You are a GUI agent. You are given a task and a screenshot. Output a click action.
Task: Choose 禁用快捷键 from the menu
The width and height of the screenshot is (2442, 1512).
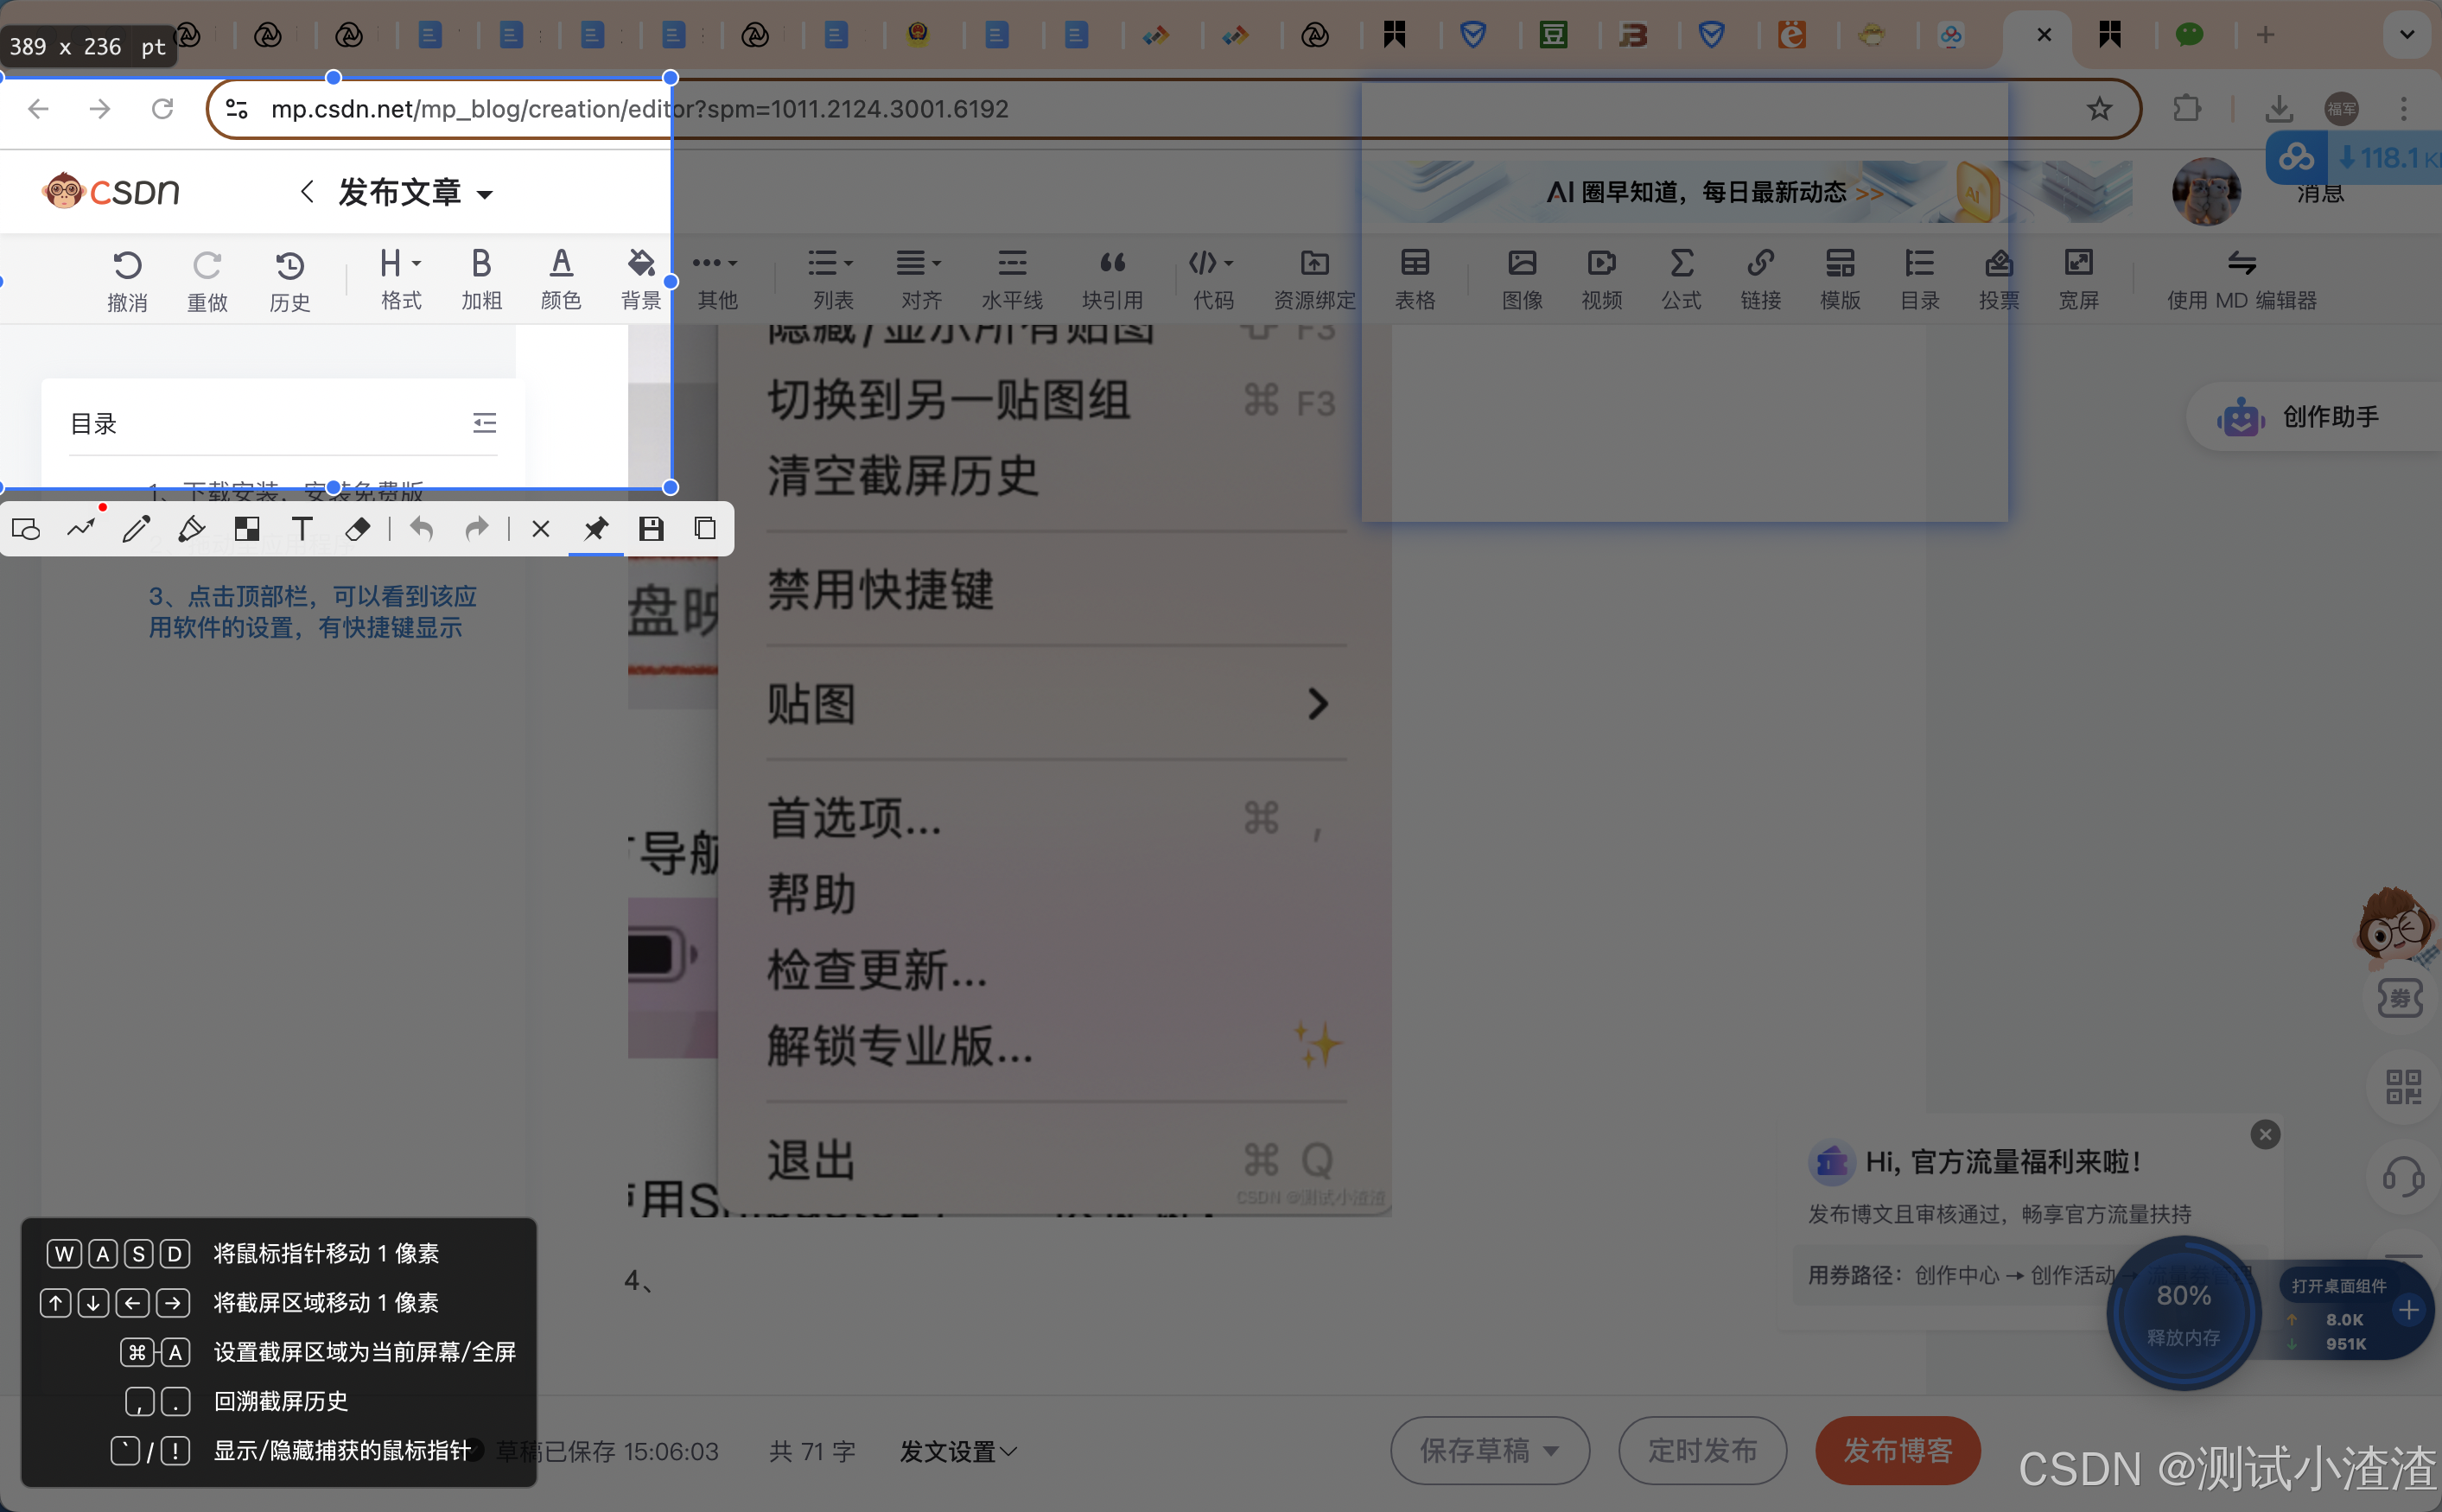click(x=880, y=589)
